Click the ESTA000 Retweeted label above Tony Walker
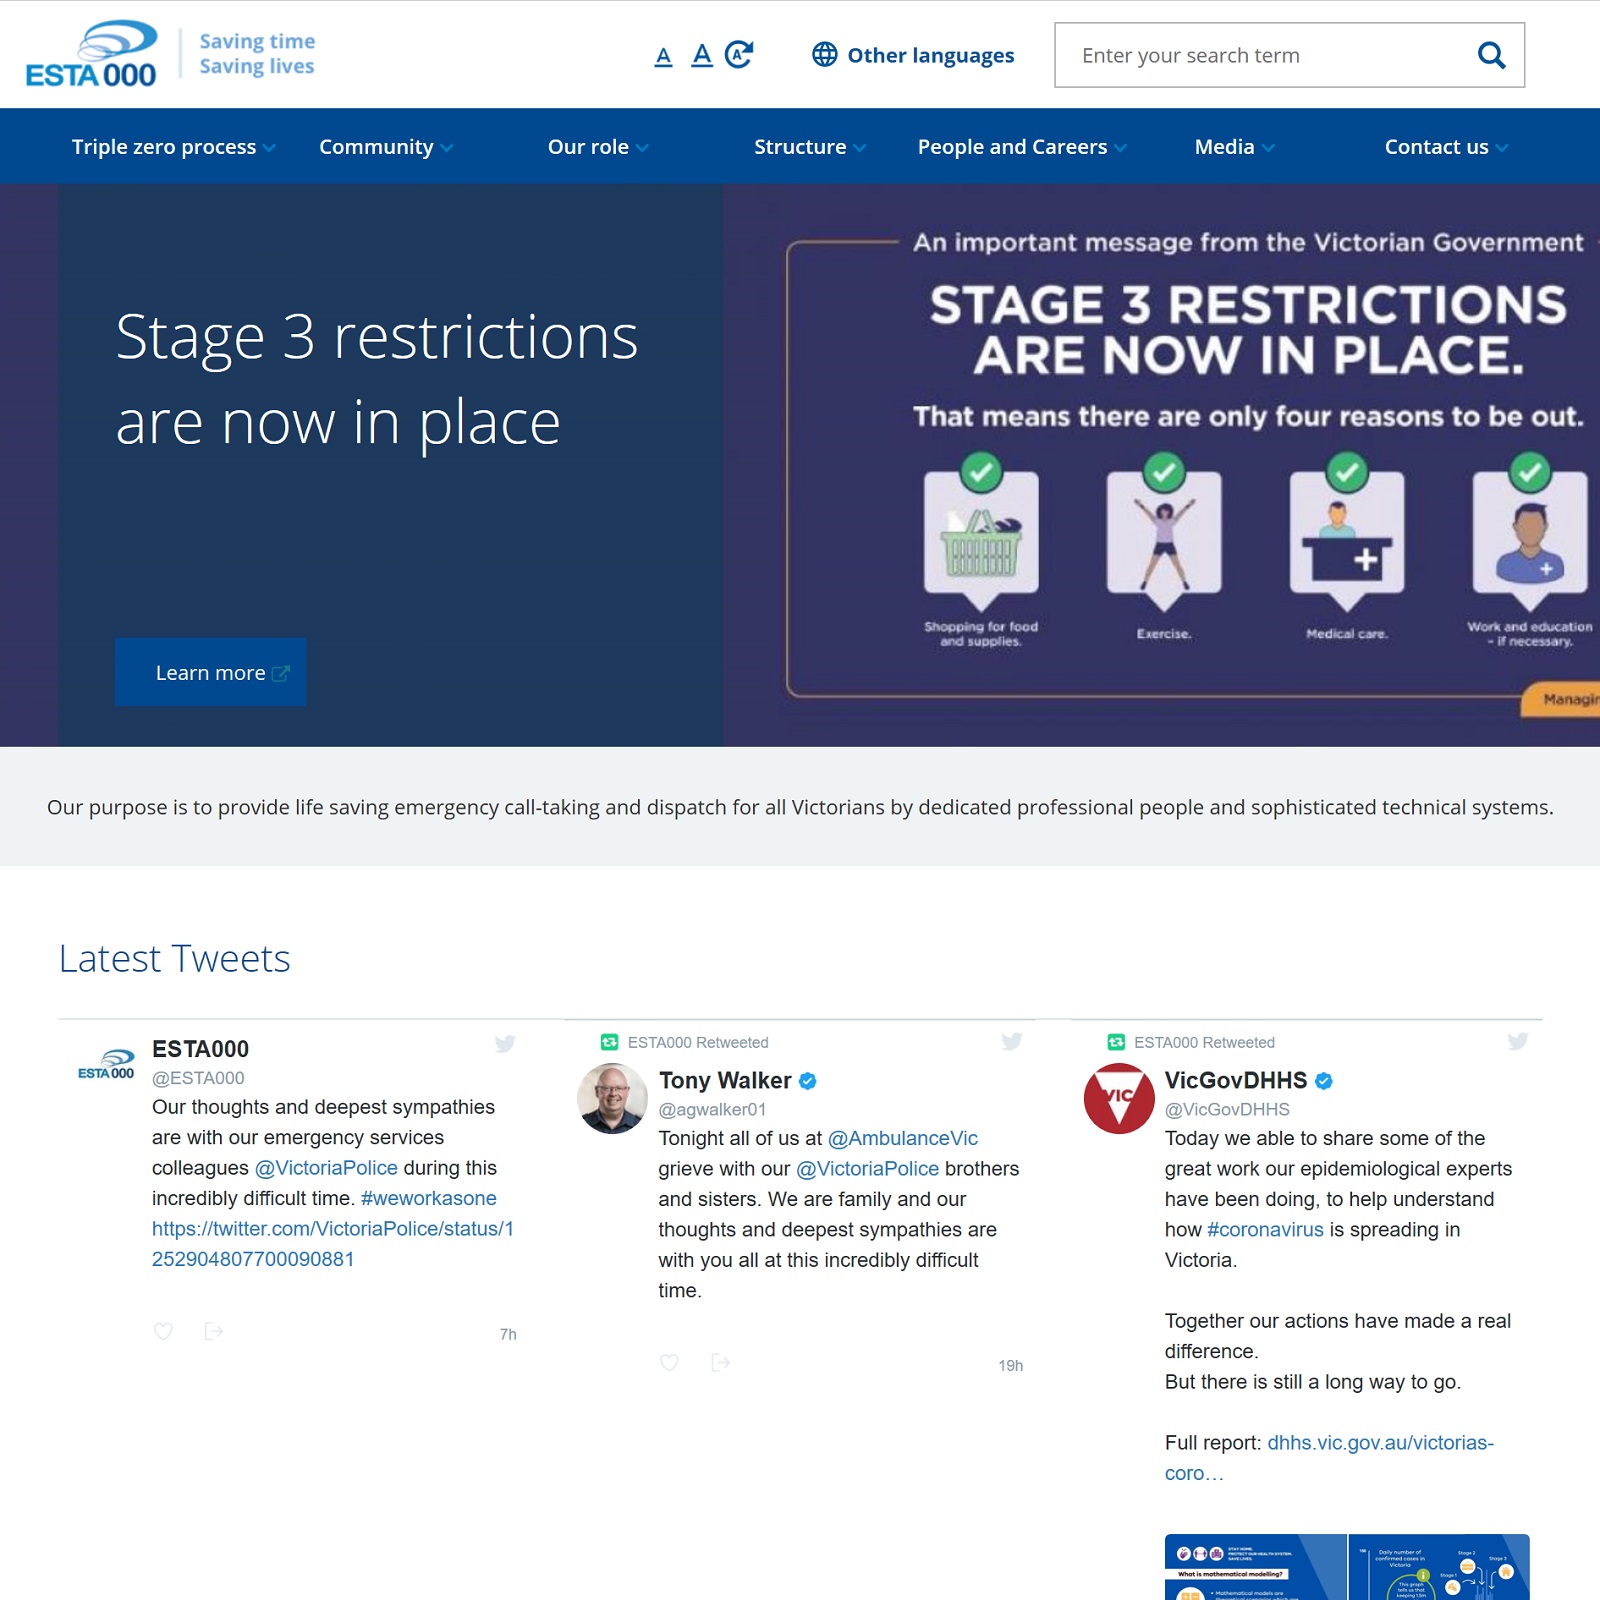 pos(698,1042)
